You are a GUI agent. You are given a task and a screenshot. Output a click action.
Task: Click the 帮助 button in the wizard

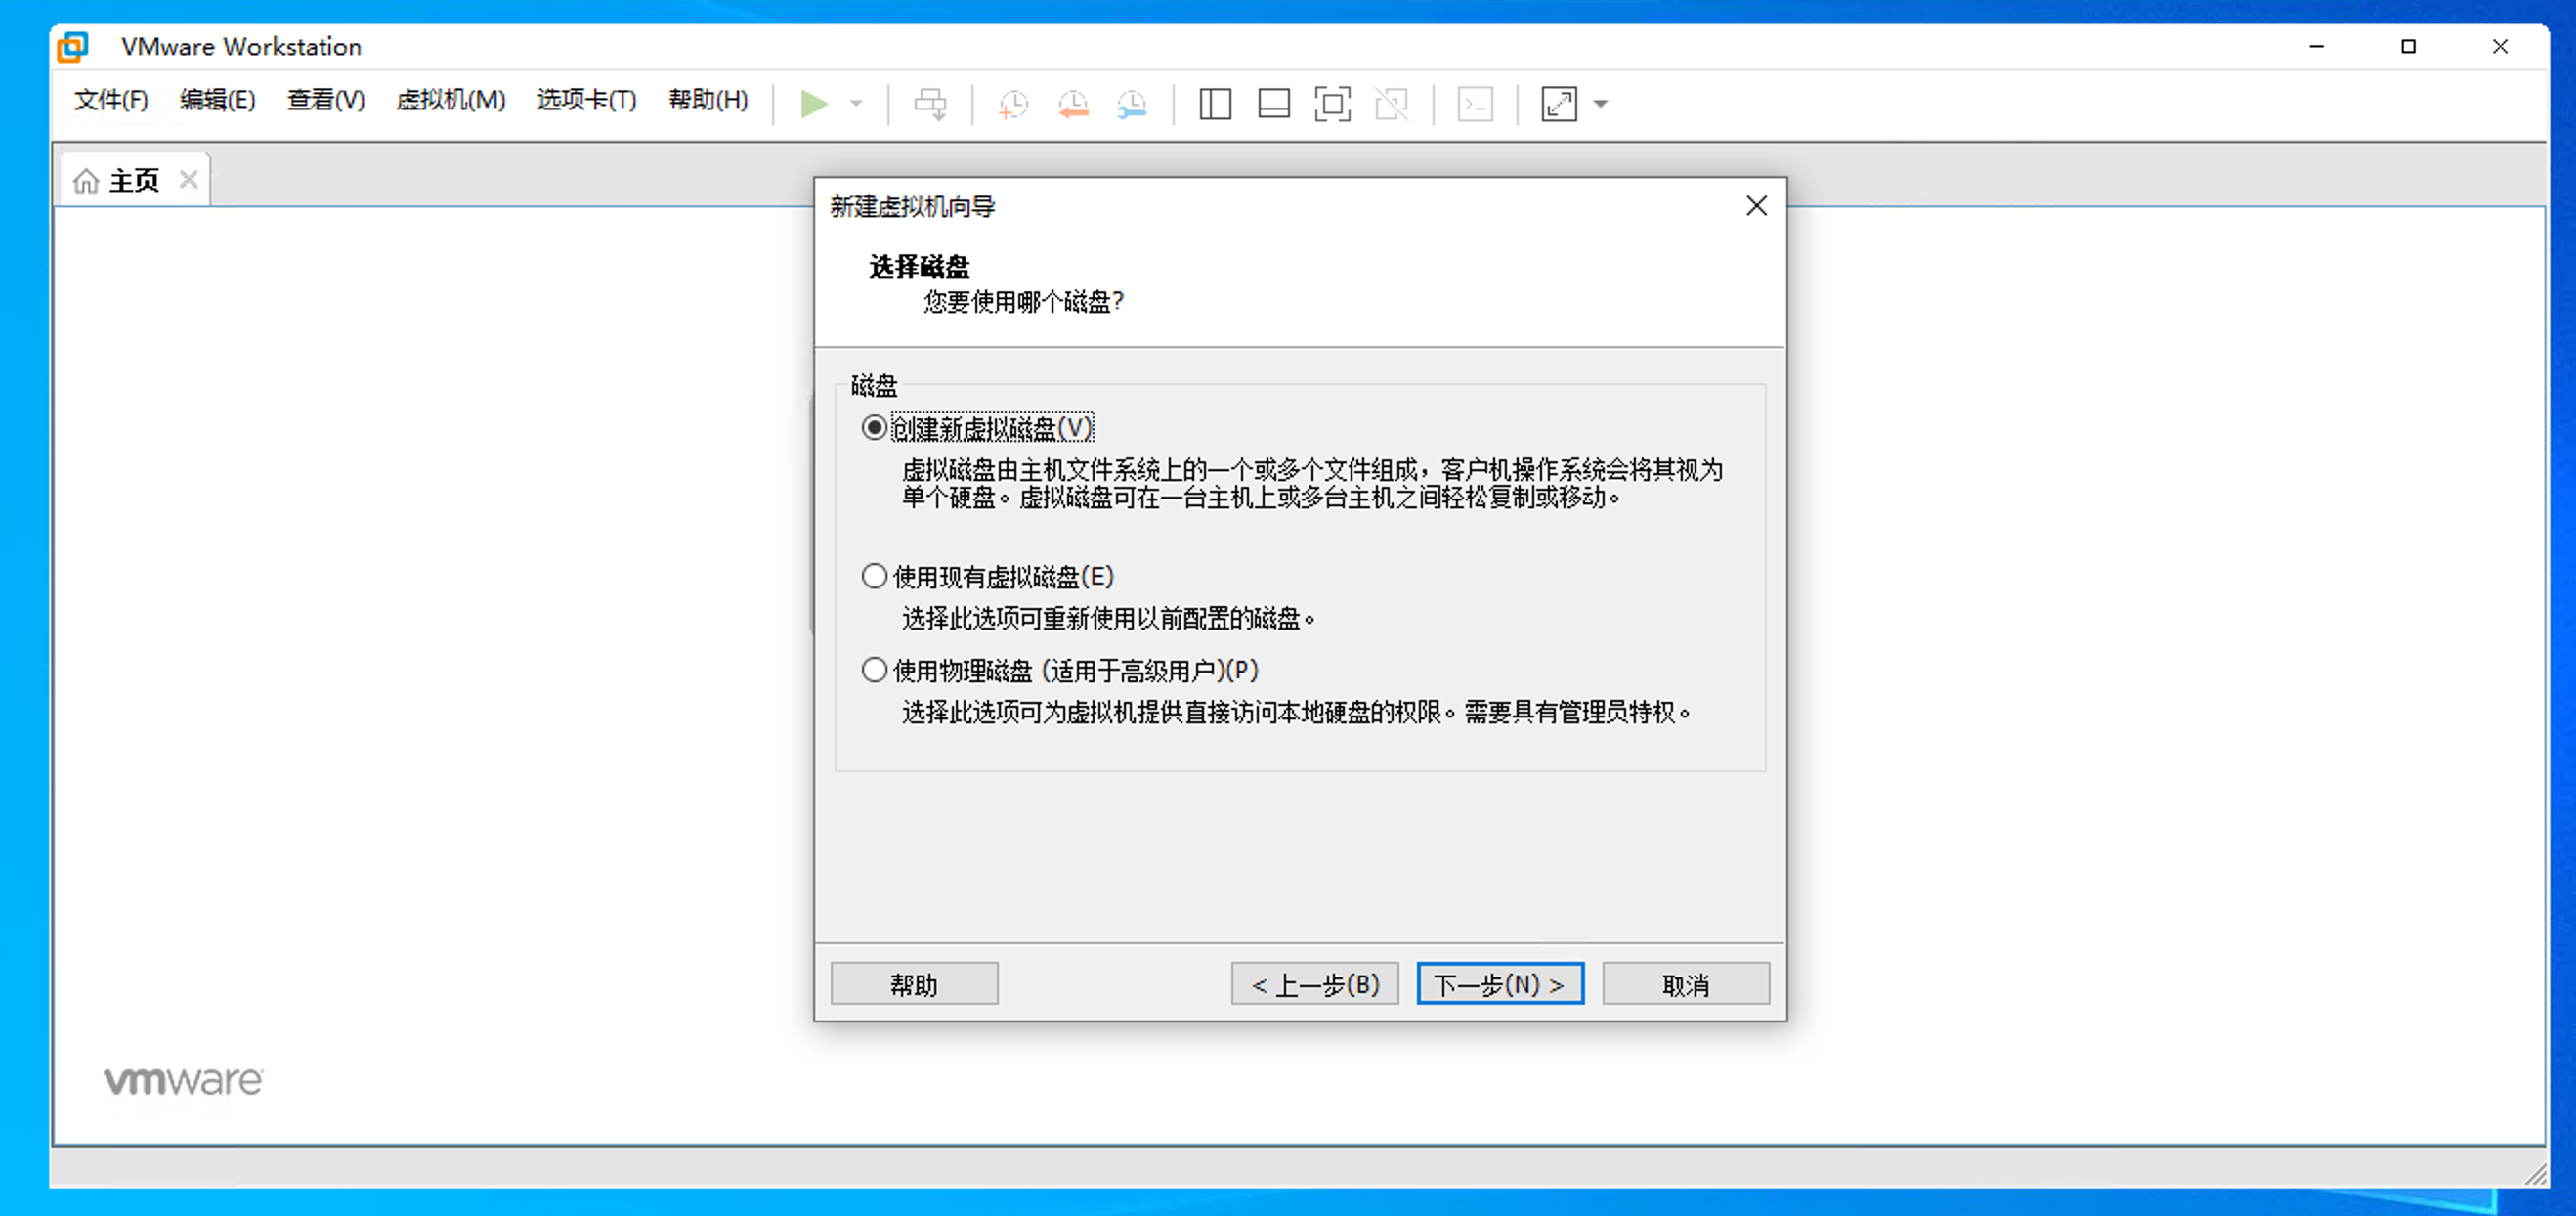(x=913, y=983)
